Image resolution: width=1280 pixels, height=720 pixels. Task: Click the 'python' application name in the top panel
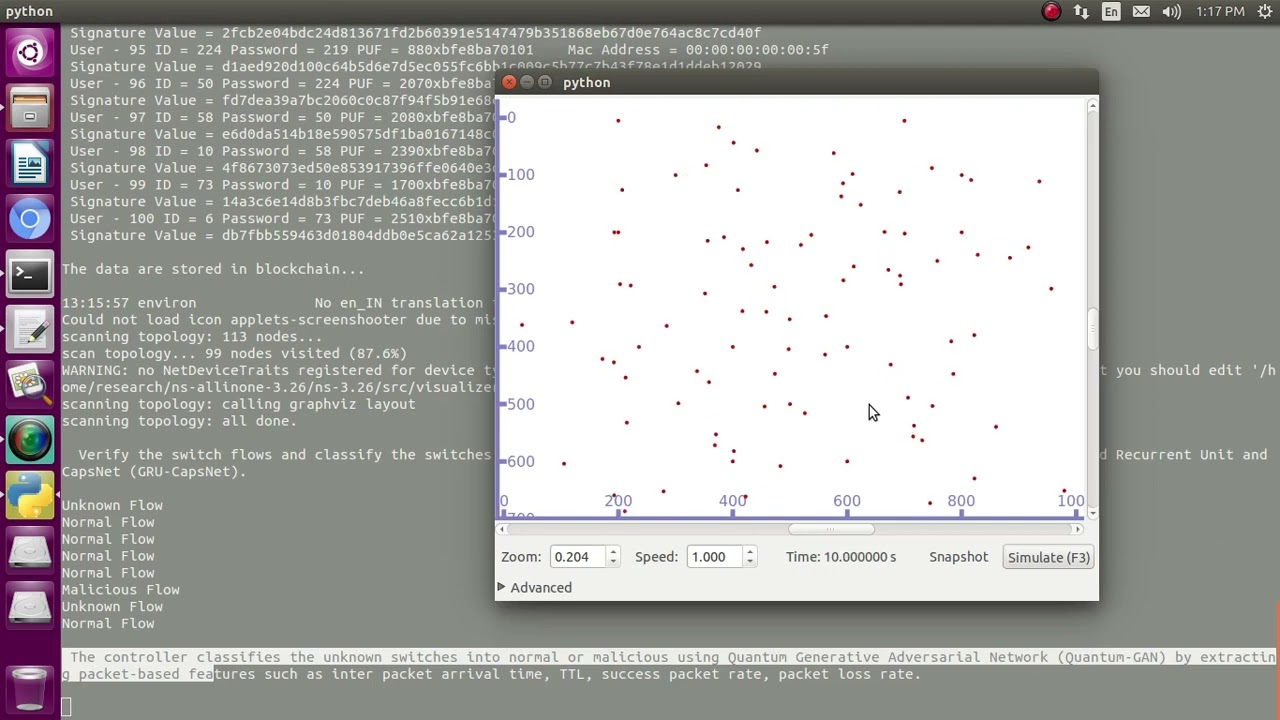tap(29, 11)
